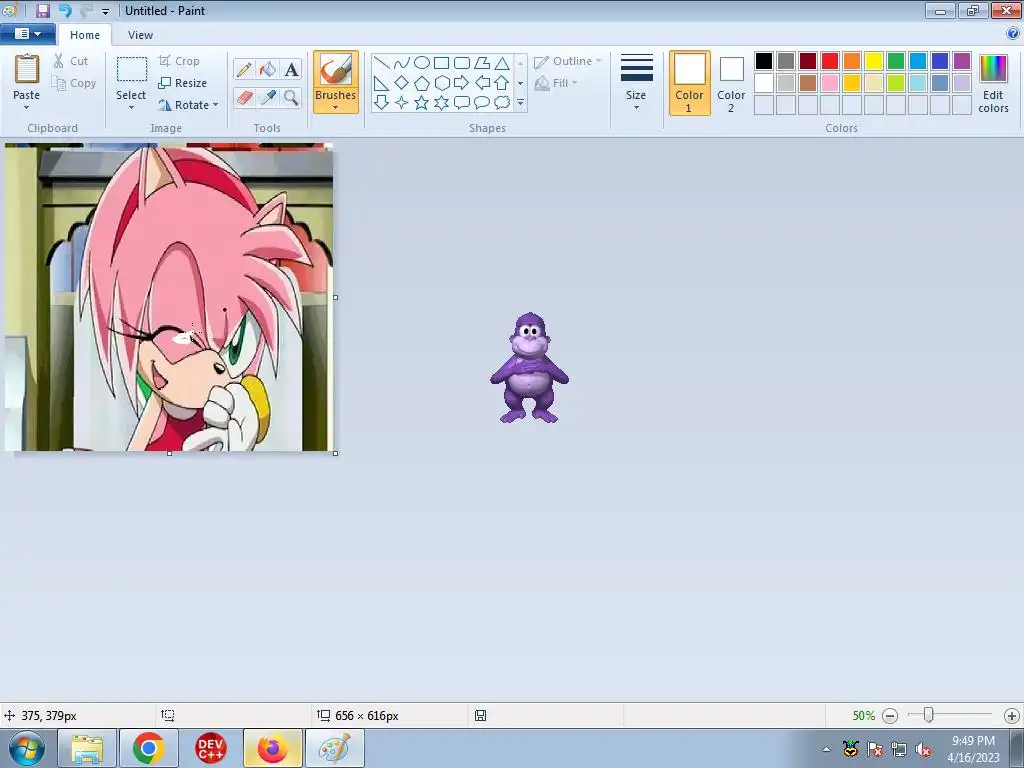The image size is (1024, 768).
Task: Choose the Curve shape
Action: click(x=402, y=63)
